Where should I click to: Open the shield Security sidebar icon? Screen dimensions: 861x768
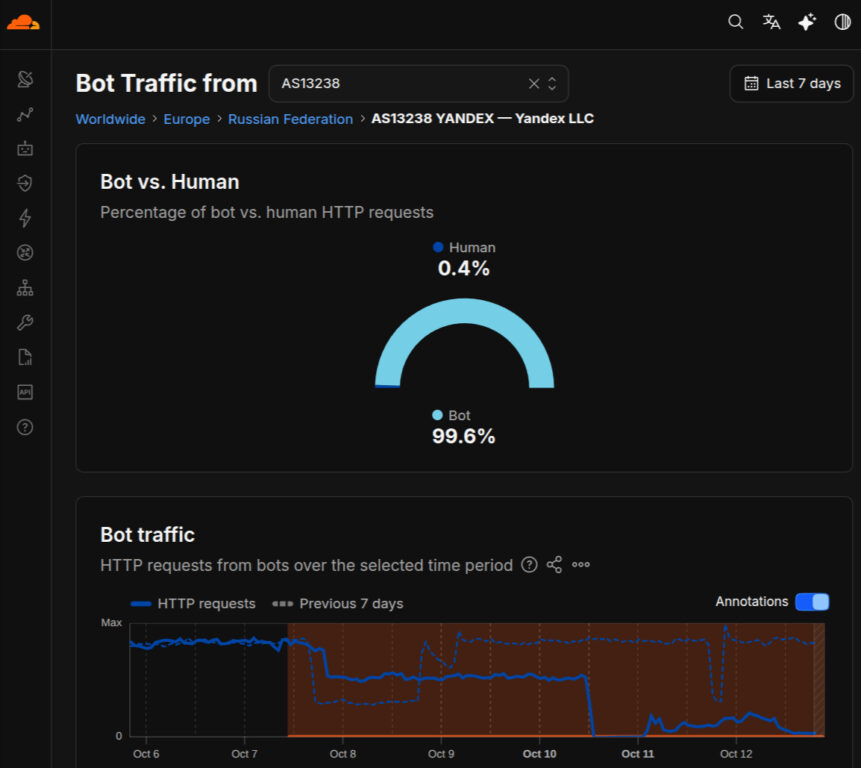click(x=25, y=183)
